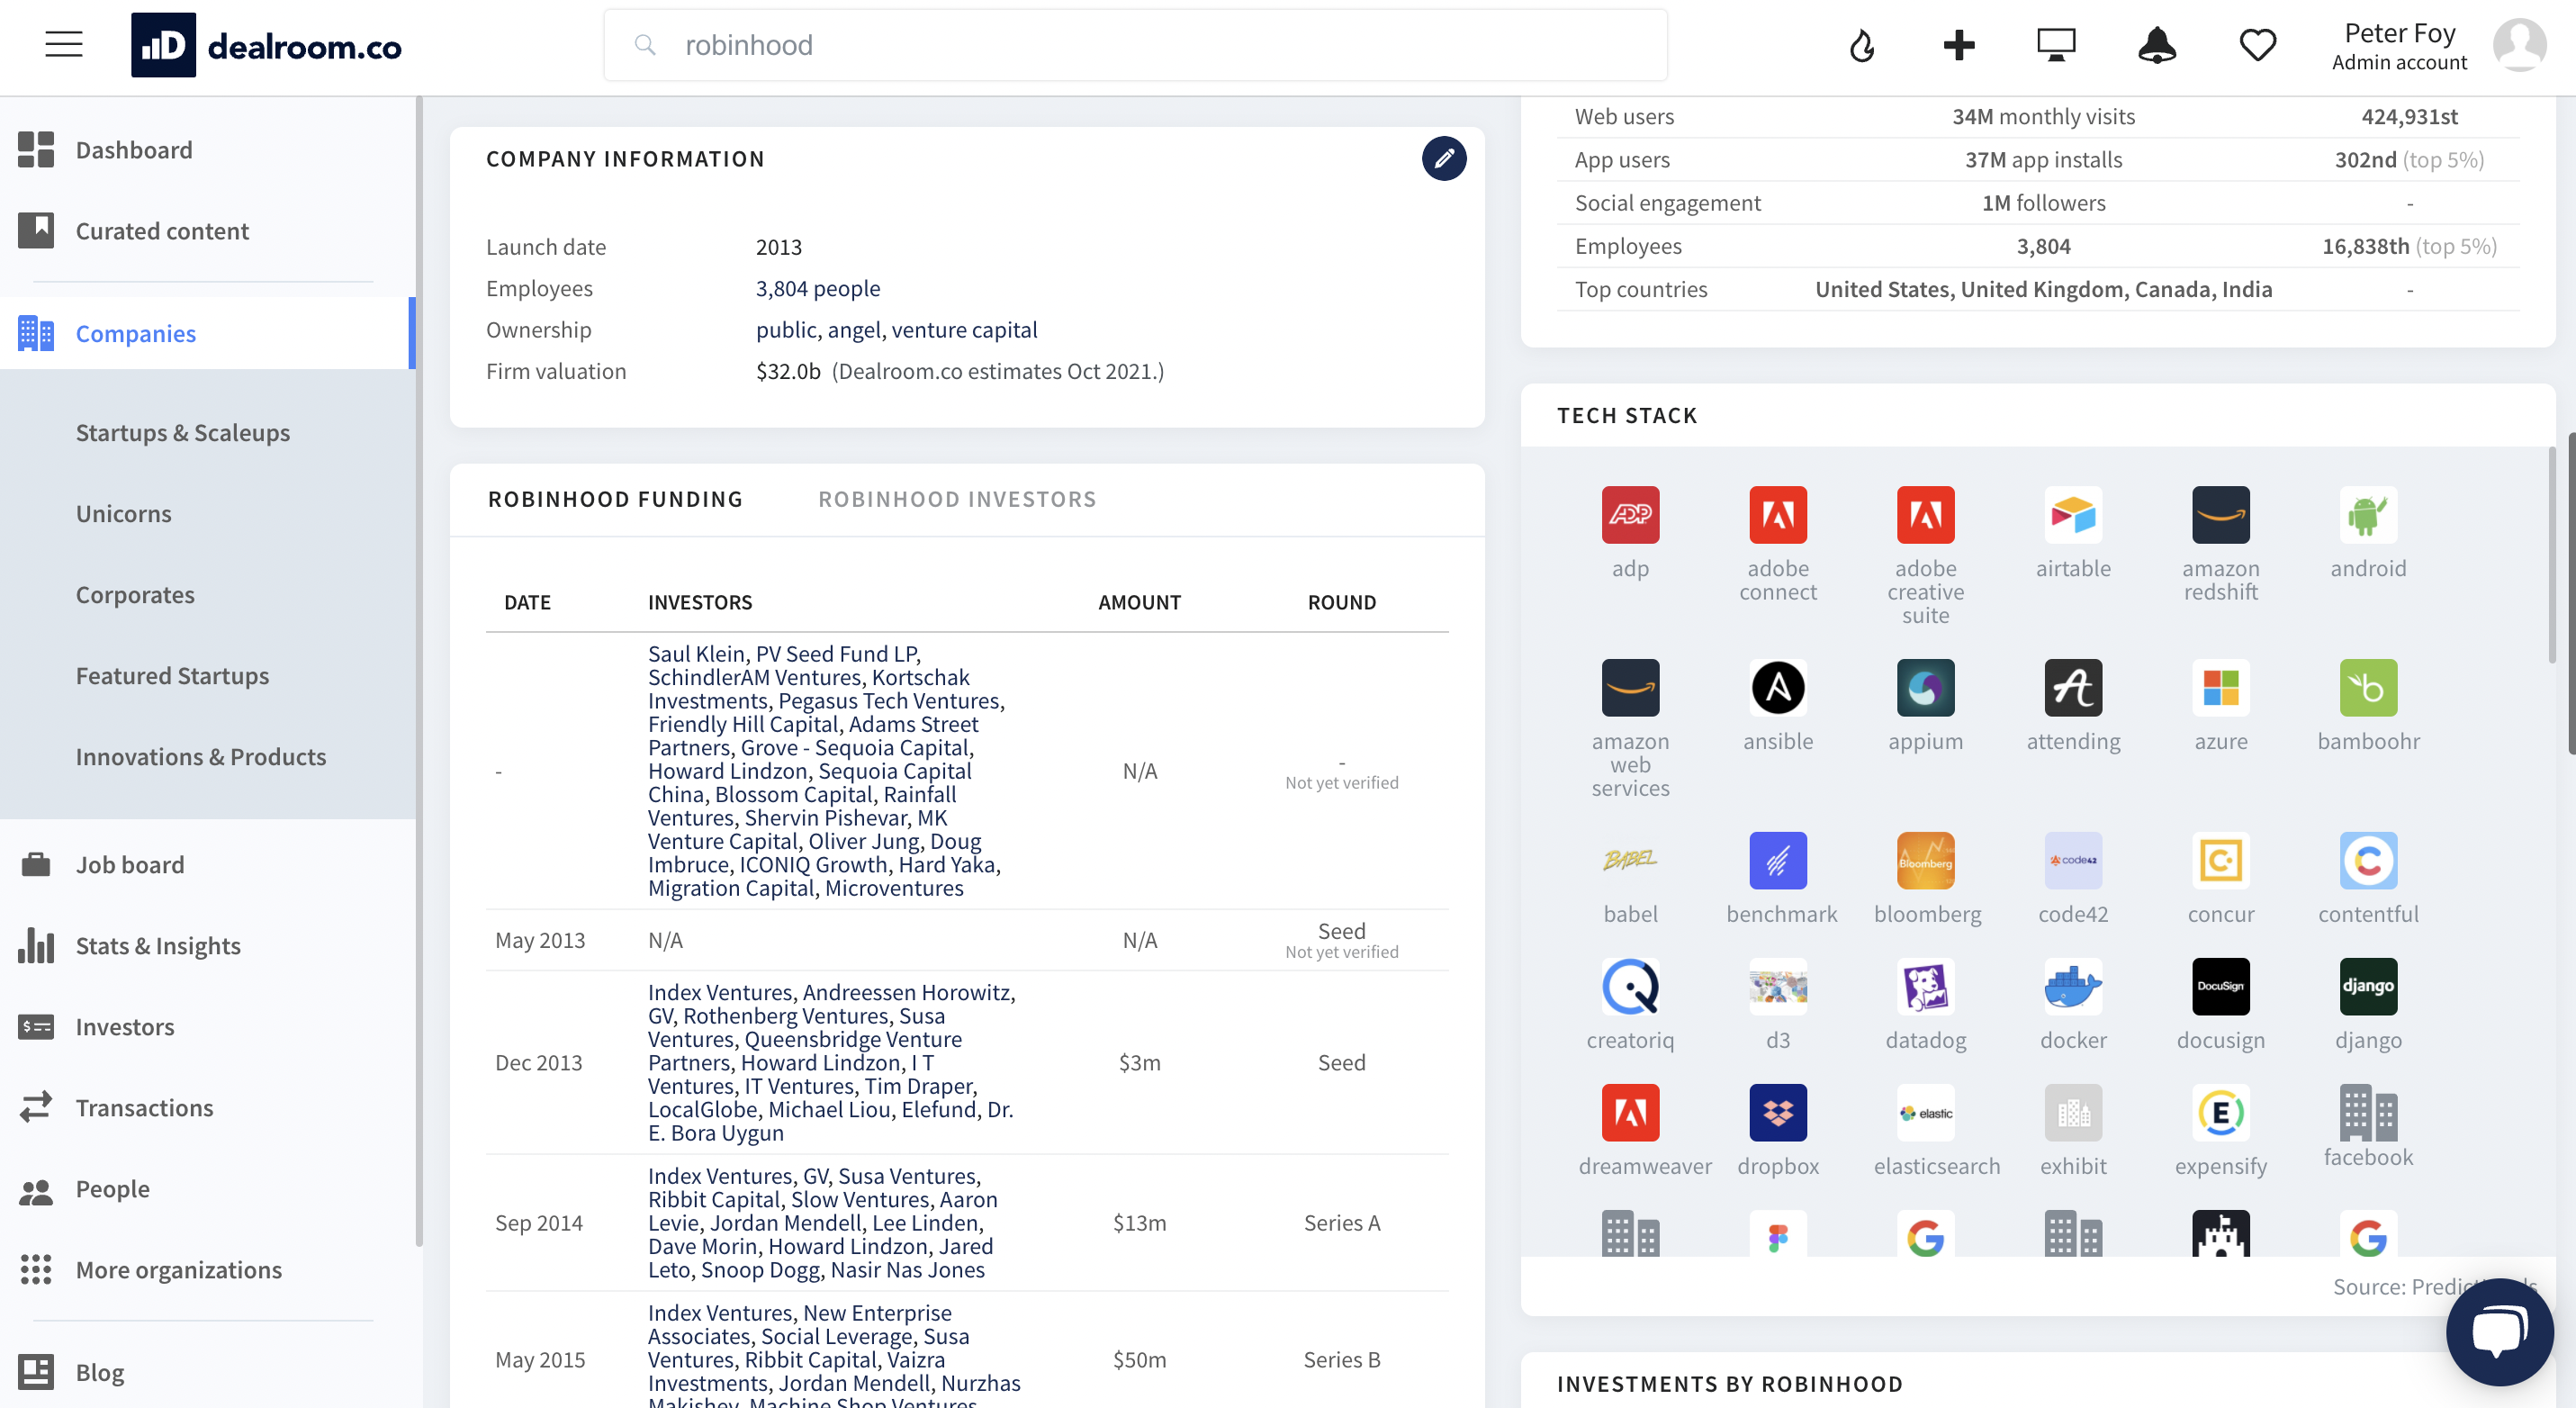2576x1408 pixels.
Task: Open the hamburger navigation menu
Action: pos(63,44)
